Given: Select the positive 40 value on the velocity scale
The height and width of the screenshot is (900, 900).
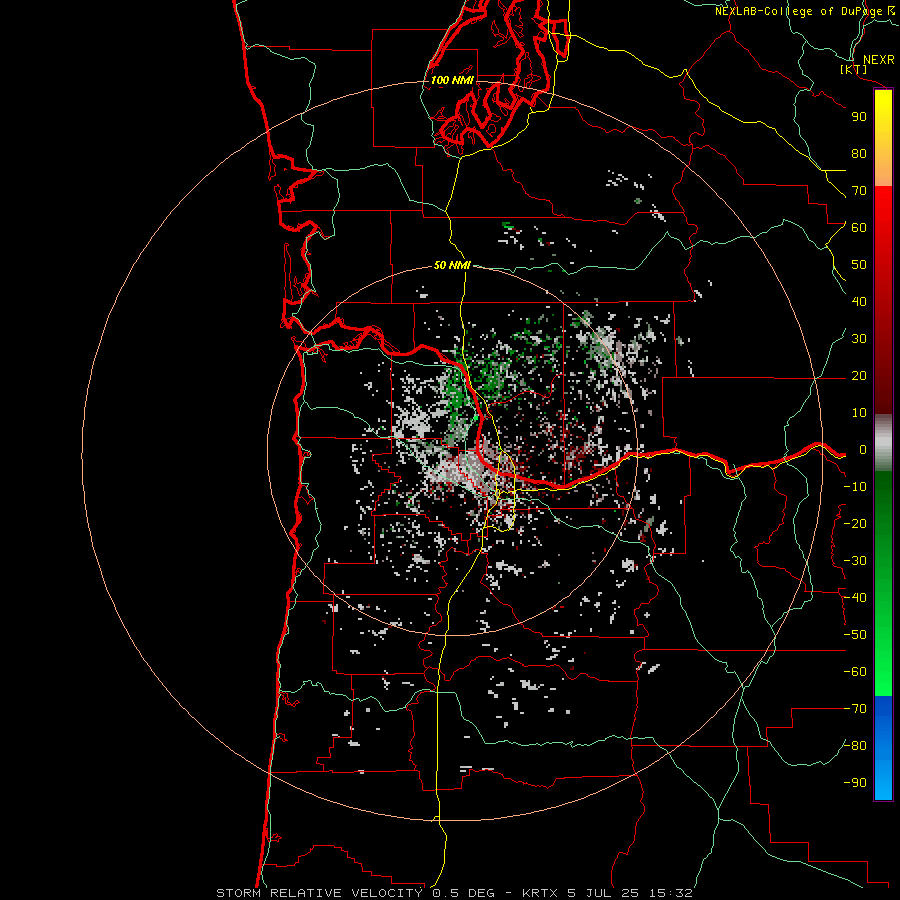Looking at the screenshot, I should (x=859, y=302).
